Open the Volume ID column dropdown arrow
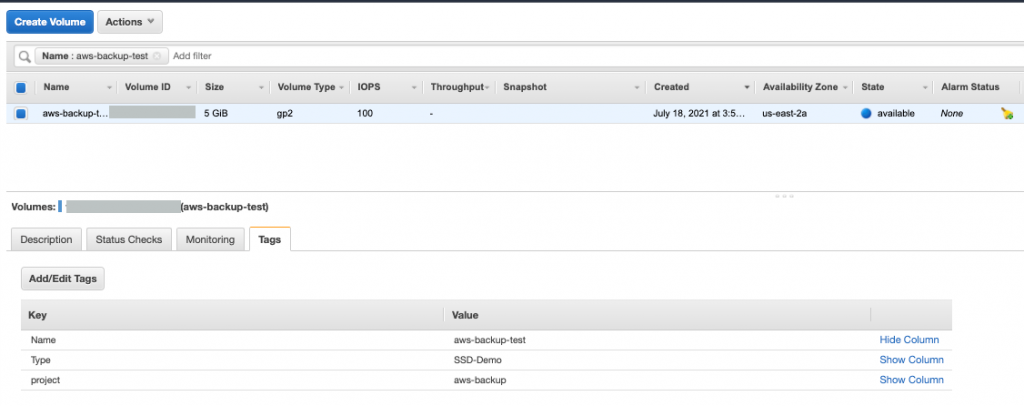This screenshot has height=406, width=1024. pos(189,87)
